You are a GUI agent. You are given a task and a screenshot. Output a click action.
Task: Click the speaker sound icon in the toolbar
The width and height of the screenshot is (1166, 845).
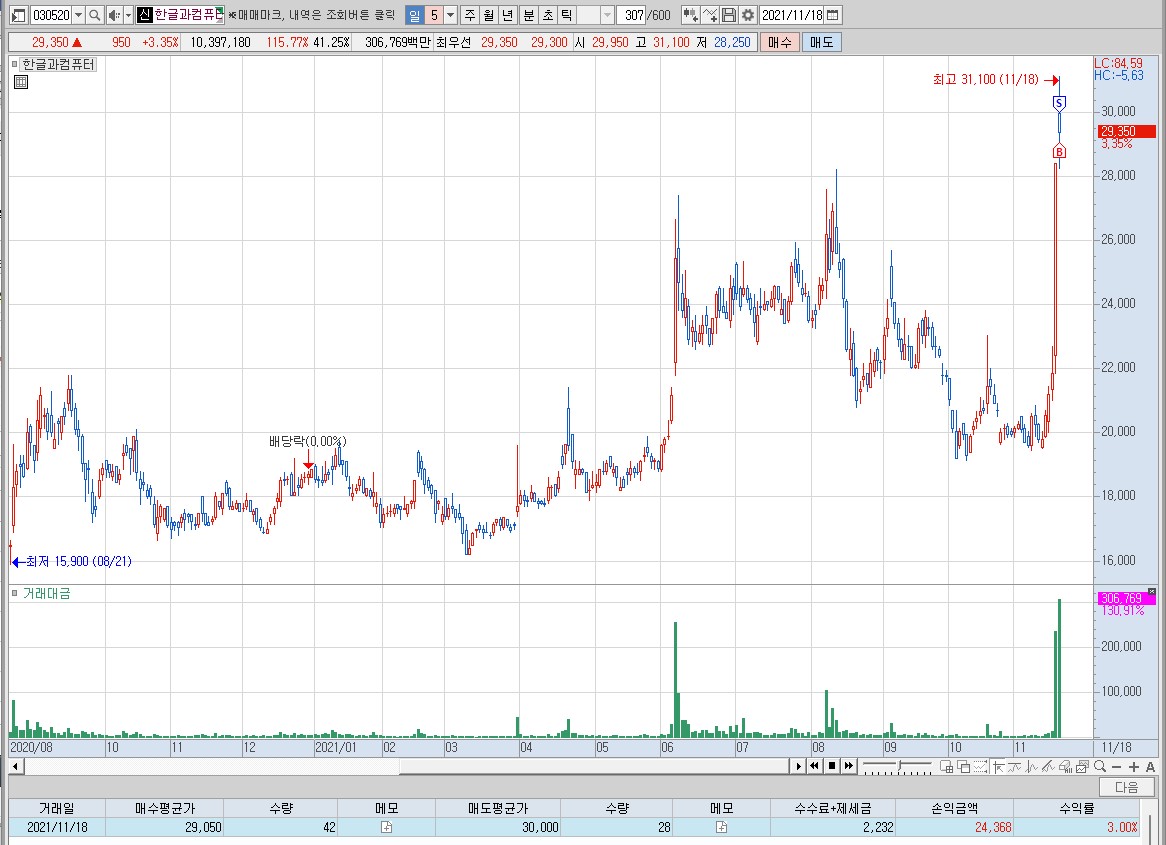113,15
